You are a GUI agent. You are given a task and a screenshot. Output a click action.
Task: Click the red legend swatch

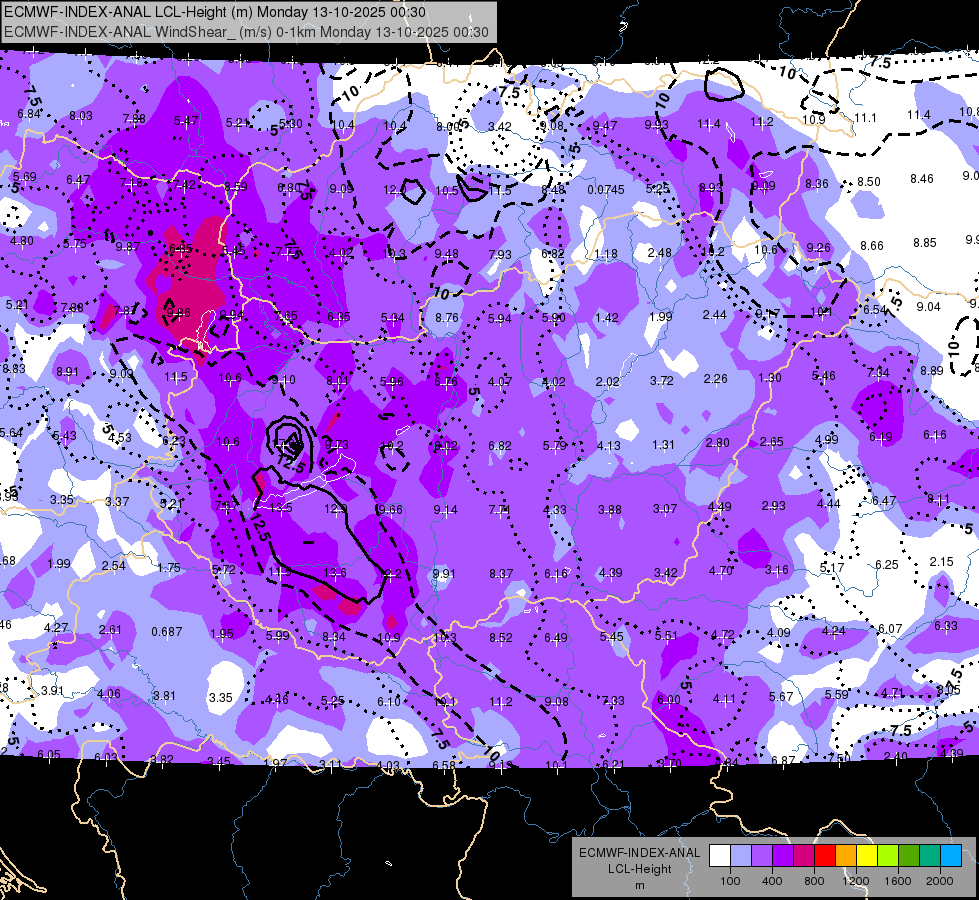[x=825, y=856]
